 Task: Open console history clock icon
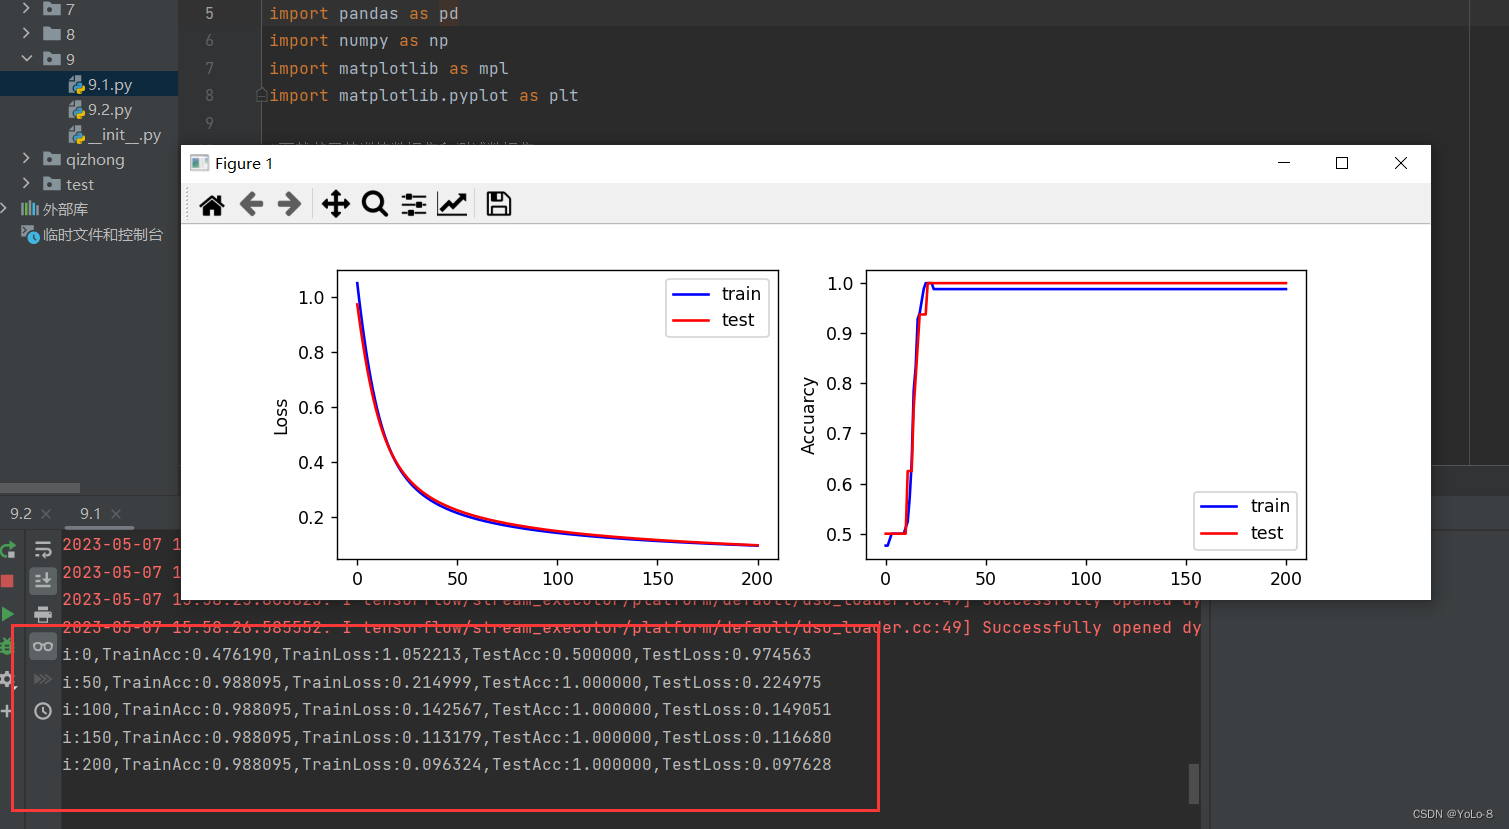(x=43, y=711)
